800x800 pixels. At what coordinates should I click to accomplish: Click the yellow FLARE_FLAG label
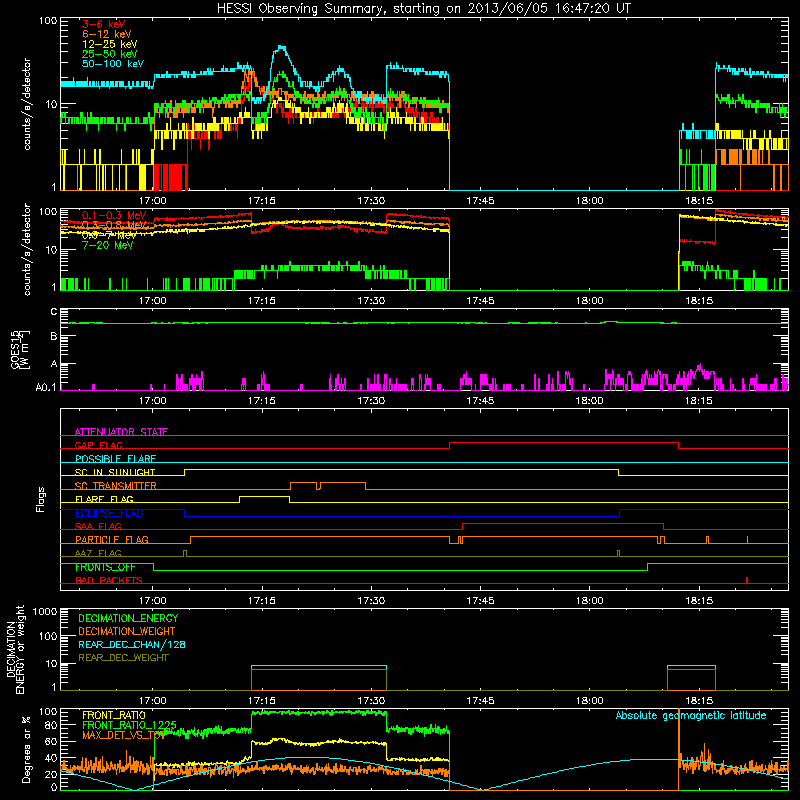[x=104, y=499]
